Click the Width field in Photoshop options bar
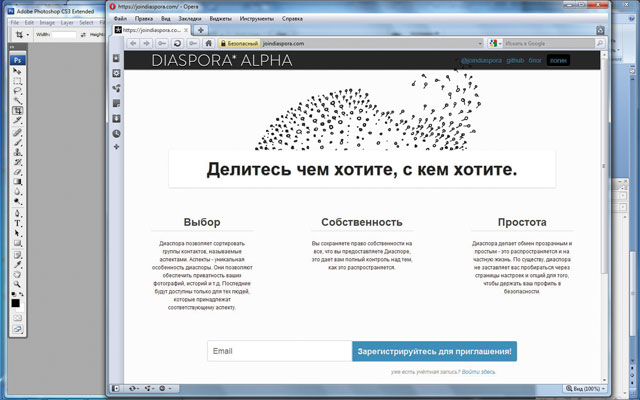 [64, 35]
